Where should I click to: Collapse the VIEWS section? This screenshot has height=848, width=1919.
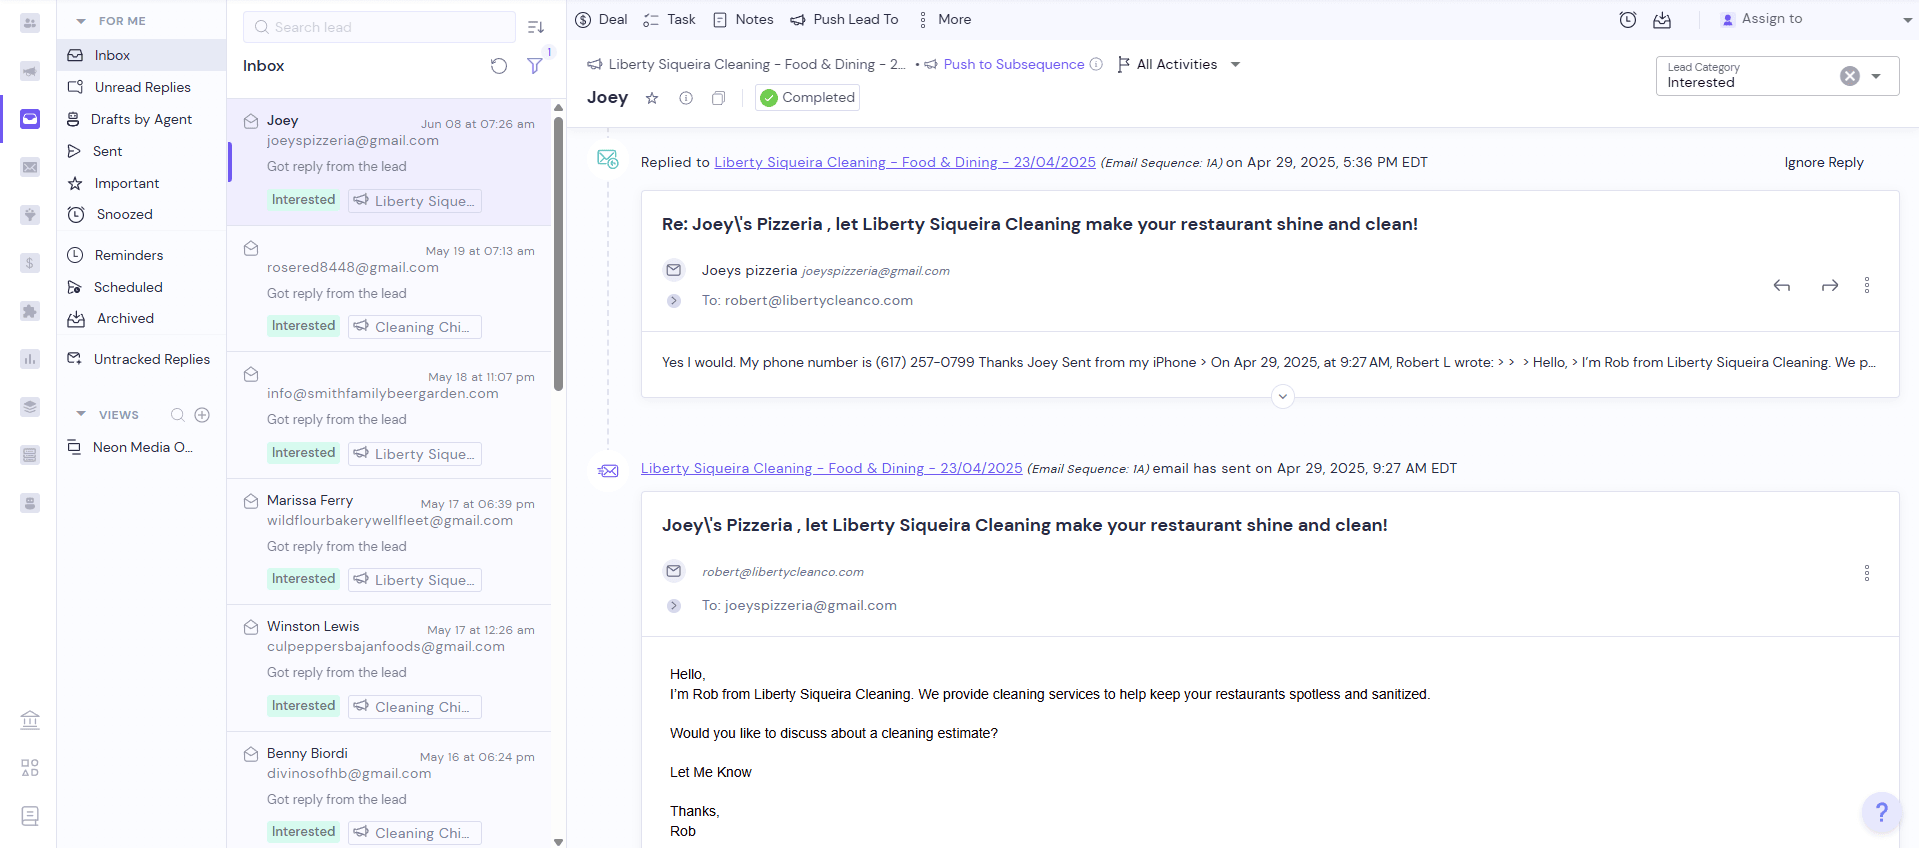(x=81, y=414)
